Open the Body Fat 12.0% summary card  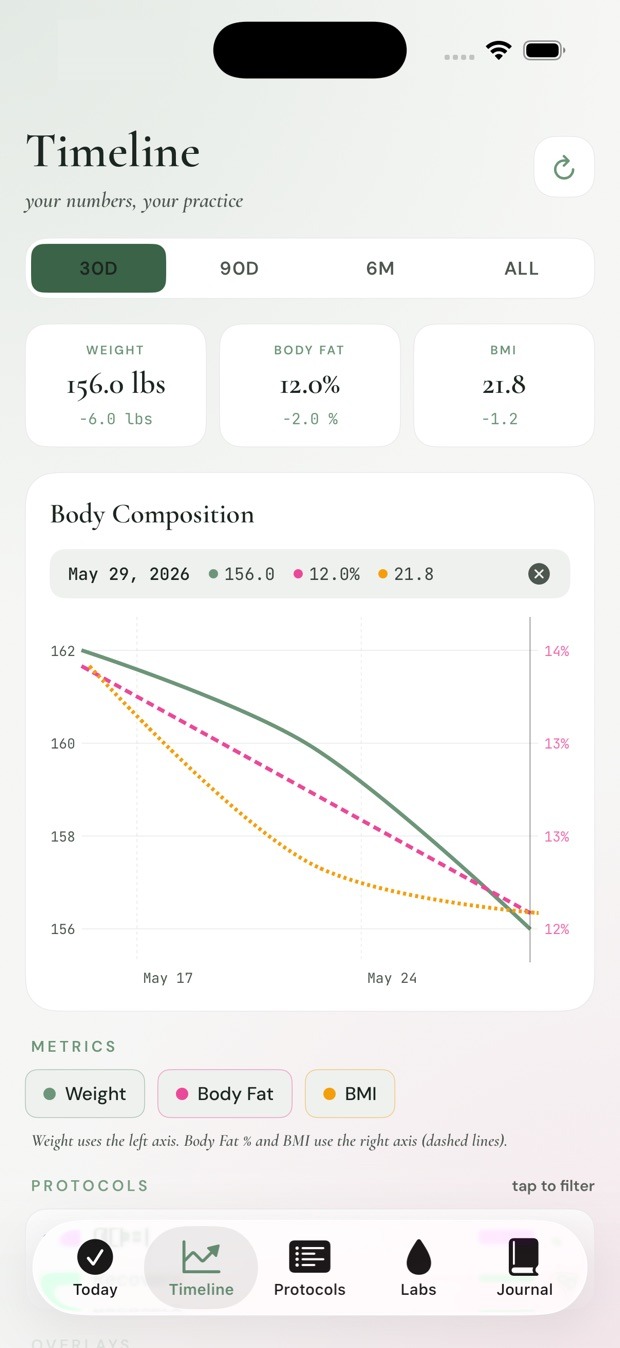point(310,385)
